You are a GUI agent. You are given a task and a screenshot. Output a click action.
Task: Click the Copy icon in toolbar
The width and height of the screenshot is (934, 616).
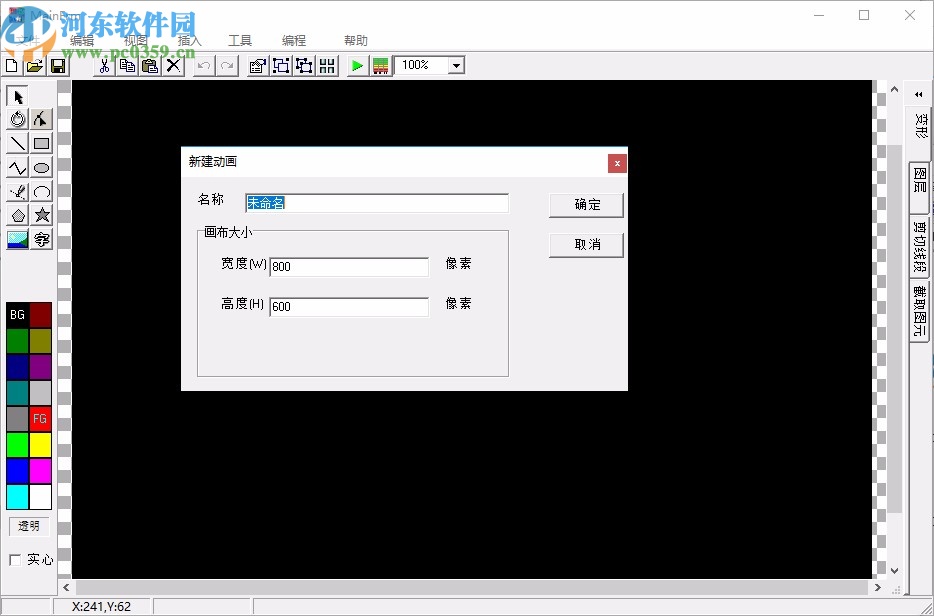(x=127, y=66)
